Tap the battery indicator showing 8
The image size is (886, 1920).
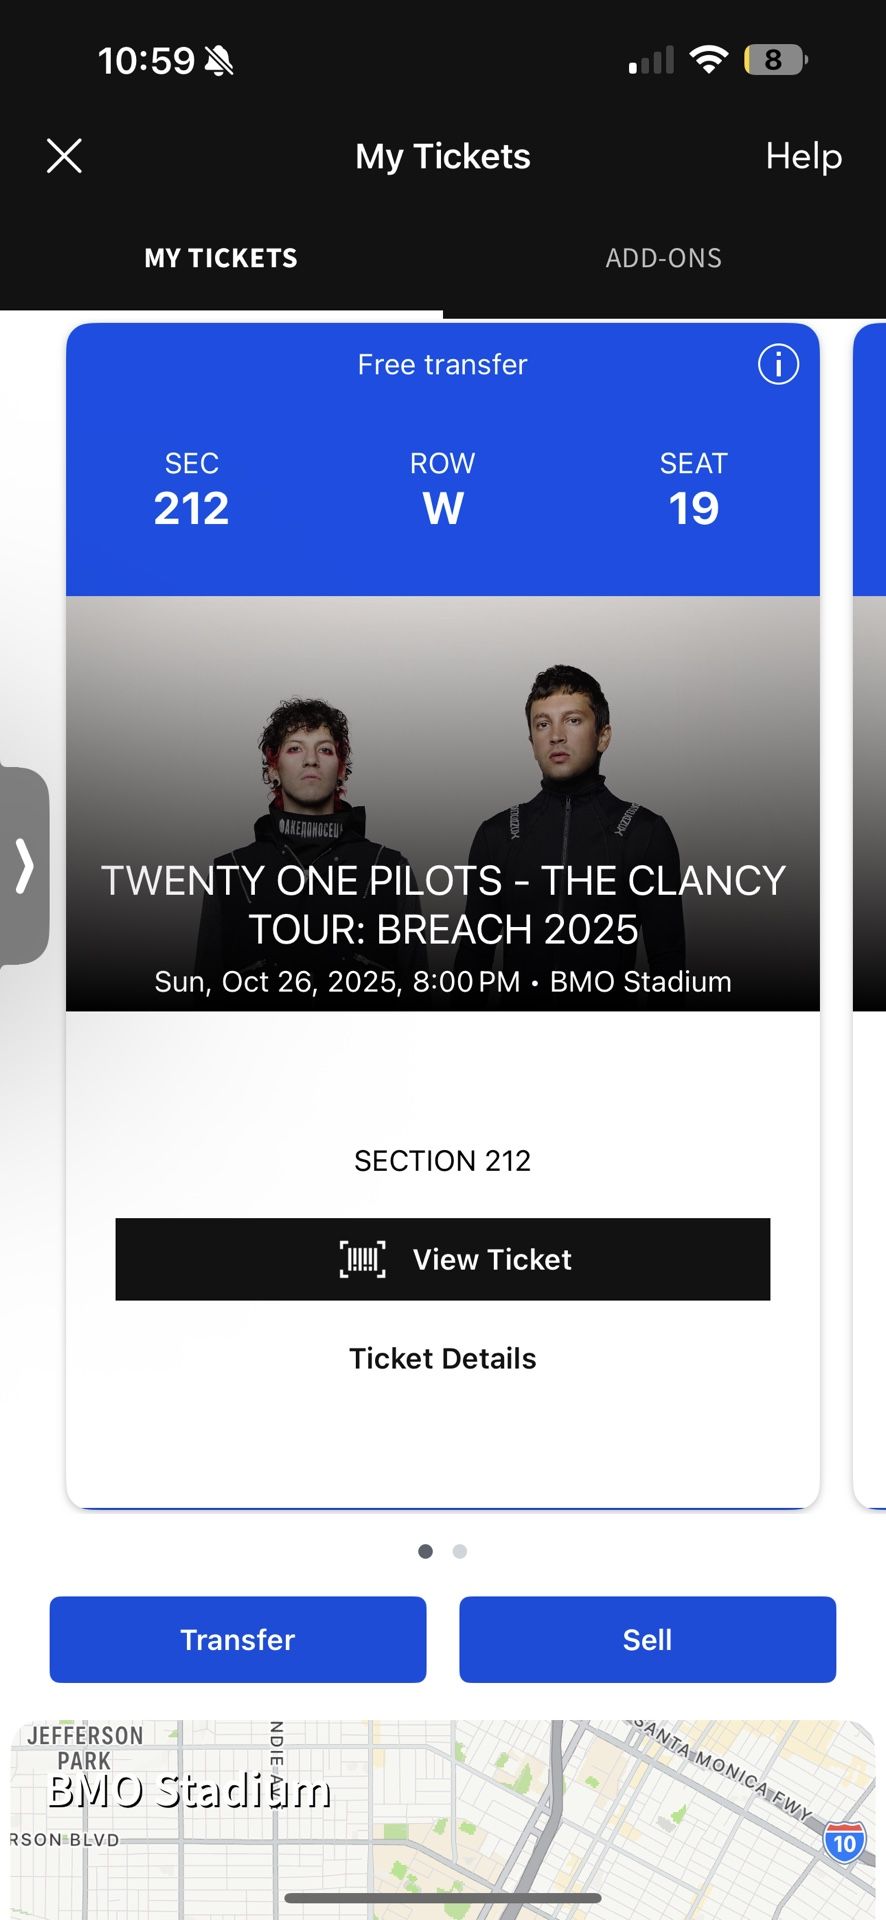(777, 58)
